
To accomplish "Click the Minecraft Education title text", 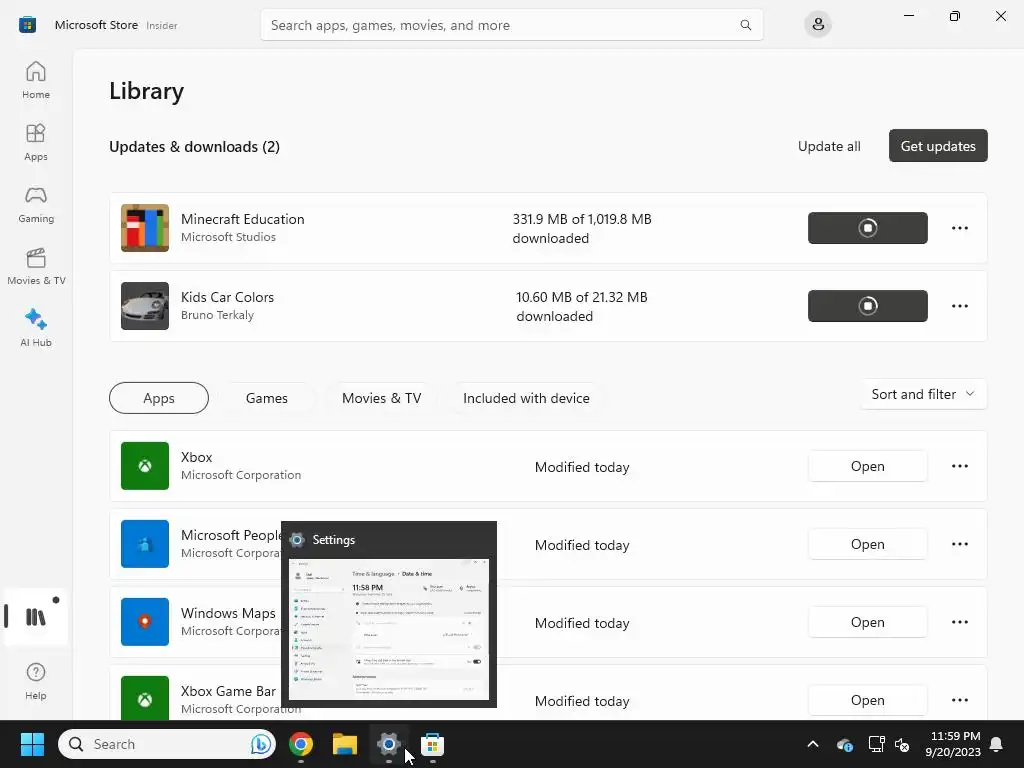I will coord(242,219).
